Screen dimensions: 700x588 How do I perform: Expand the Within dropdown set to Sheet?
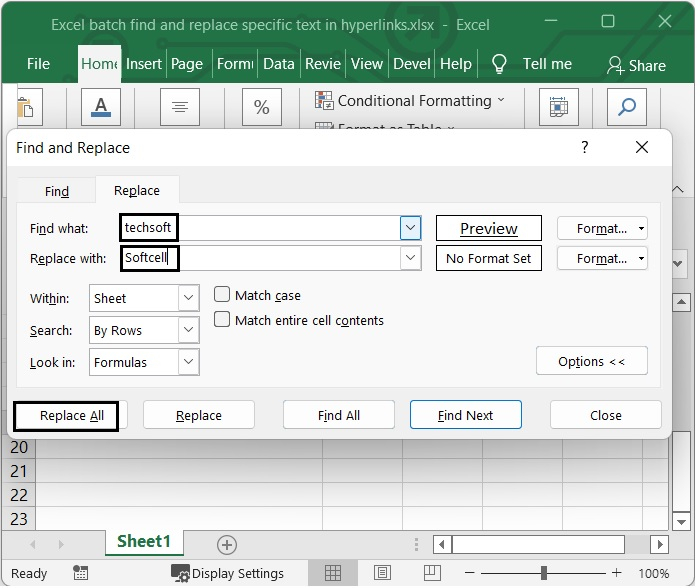click(x=188, y=298)
